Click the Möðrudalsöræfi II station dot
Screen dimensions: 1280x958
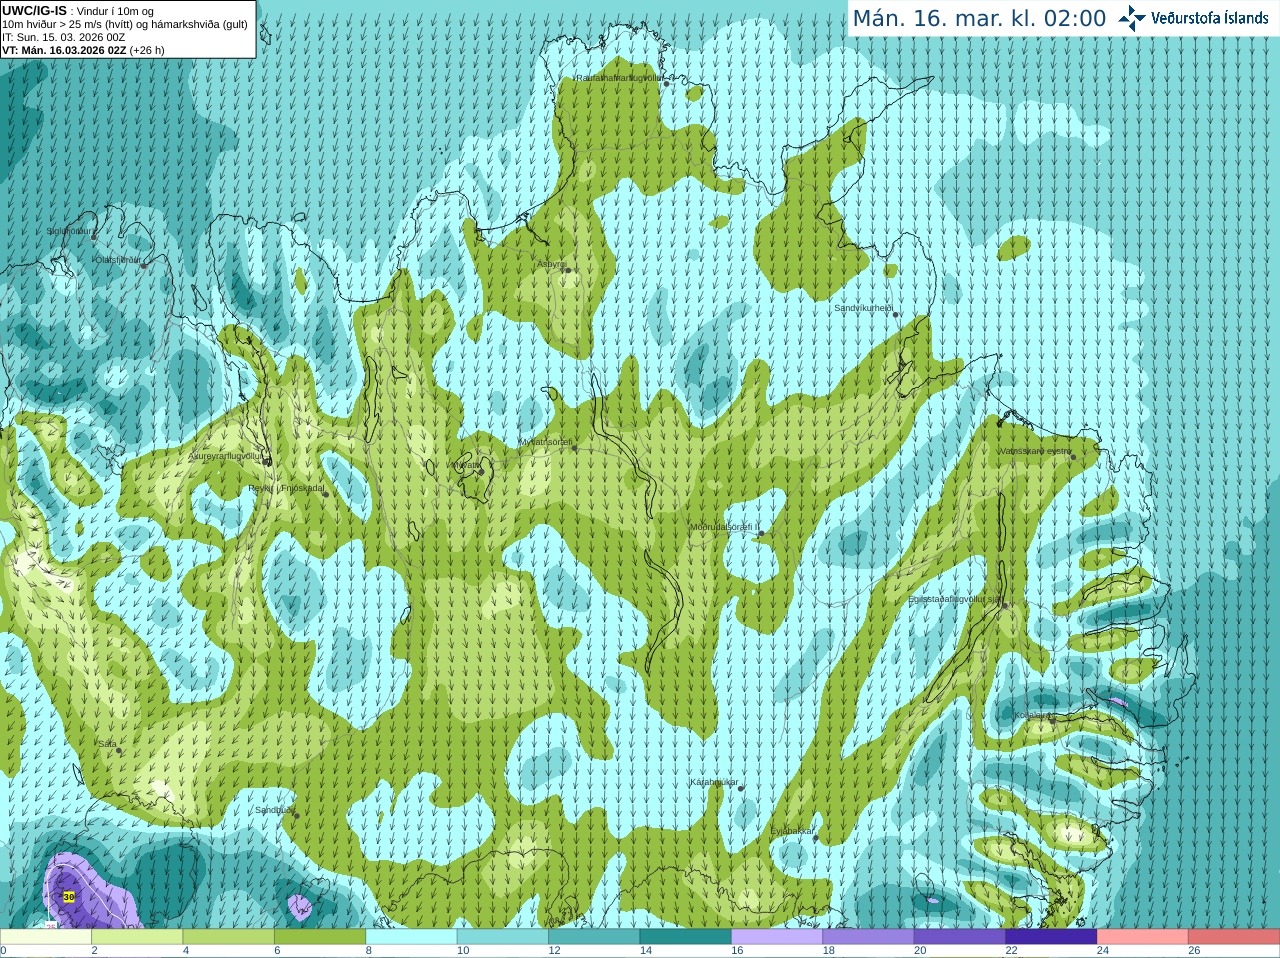pyautogui.click(x=761, y=533)
